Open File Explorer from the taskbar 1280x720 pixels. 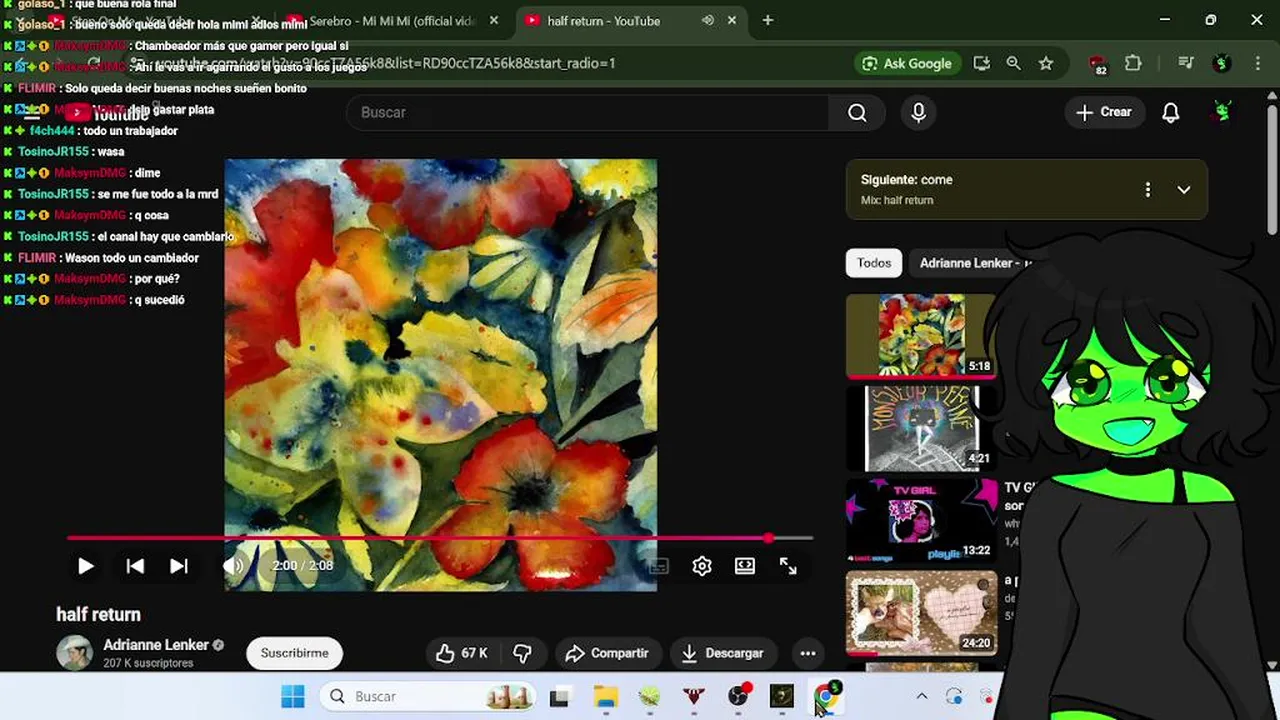coord(605,696)
